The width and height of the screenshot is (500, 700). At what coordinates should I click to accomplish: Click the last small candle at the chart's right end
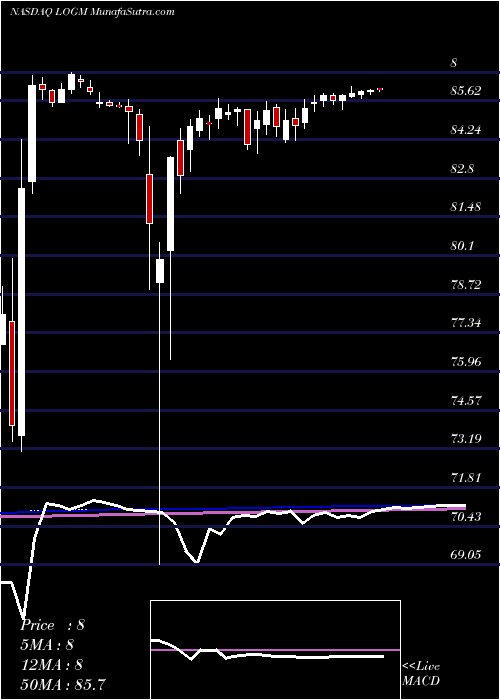pos(380,89)
